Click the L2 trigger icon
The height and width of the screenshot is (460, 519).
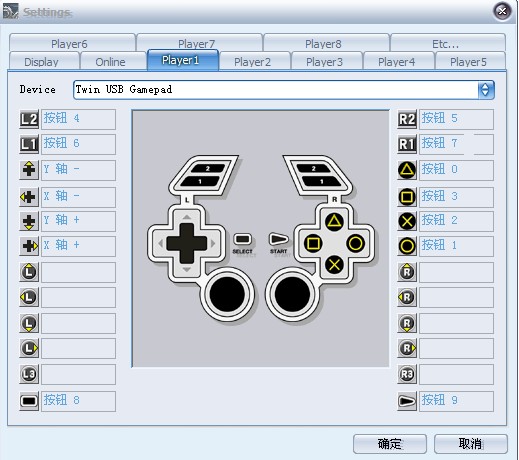click(29, 119)
